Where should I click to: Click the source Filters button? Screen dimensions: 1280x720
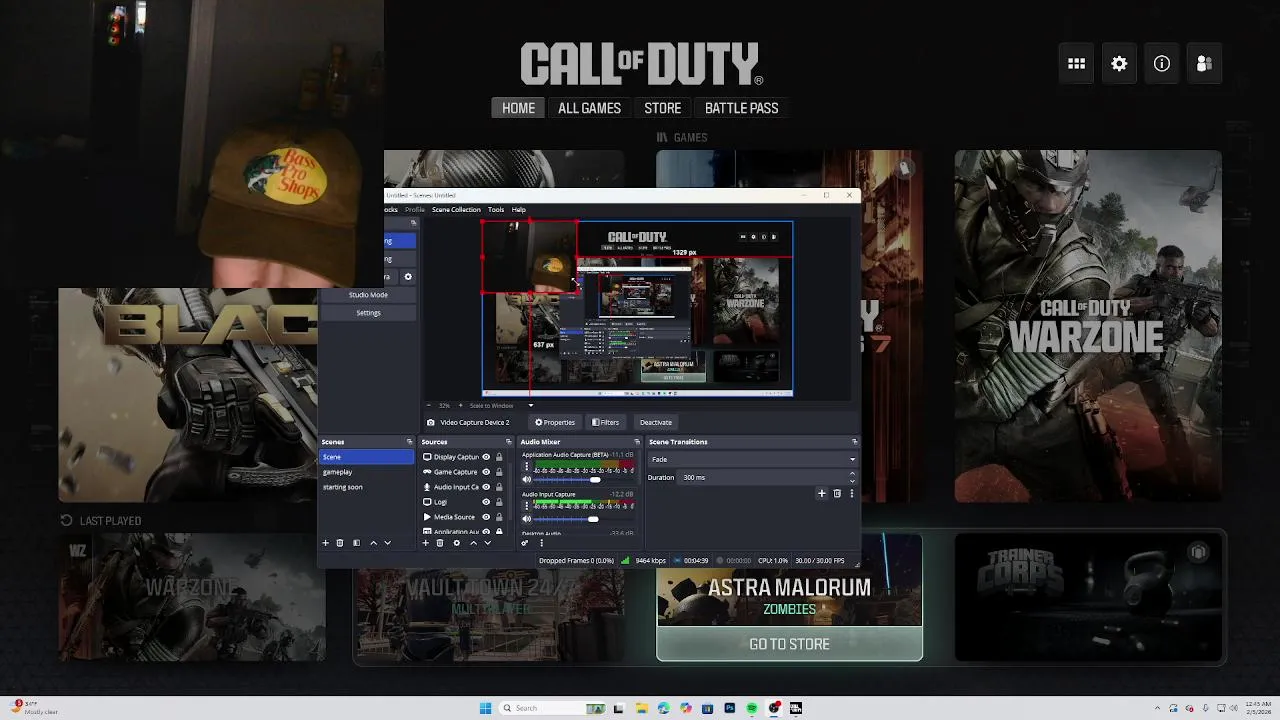click(x=605, y=422)
